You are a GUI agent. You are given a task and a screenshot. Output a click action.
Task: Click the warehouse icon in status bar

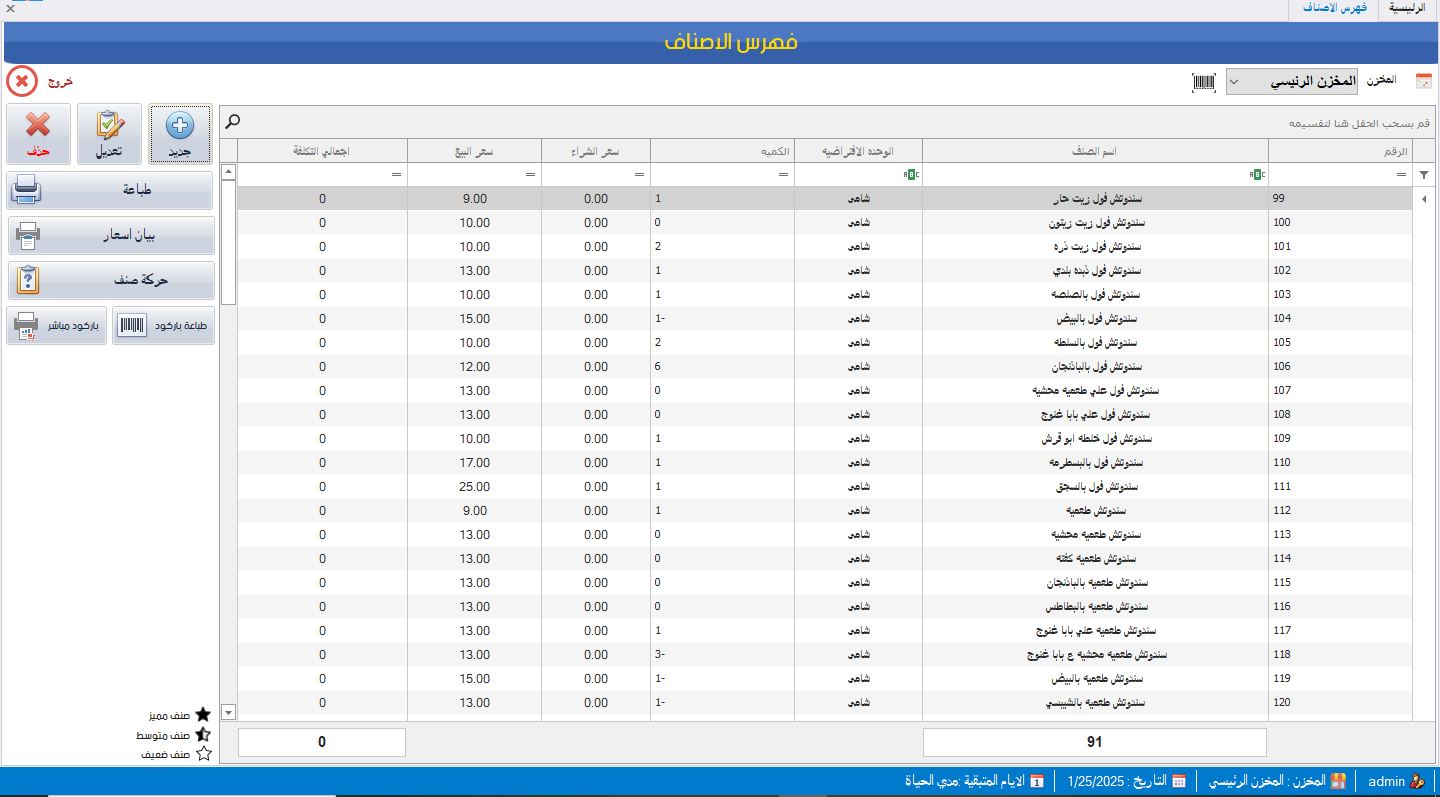[1337, 781]
